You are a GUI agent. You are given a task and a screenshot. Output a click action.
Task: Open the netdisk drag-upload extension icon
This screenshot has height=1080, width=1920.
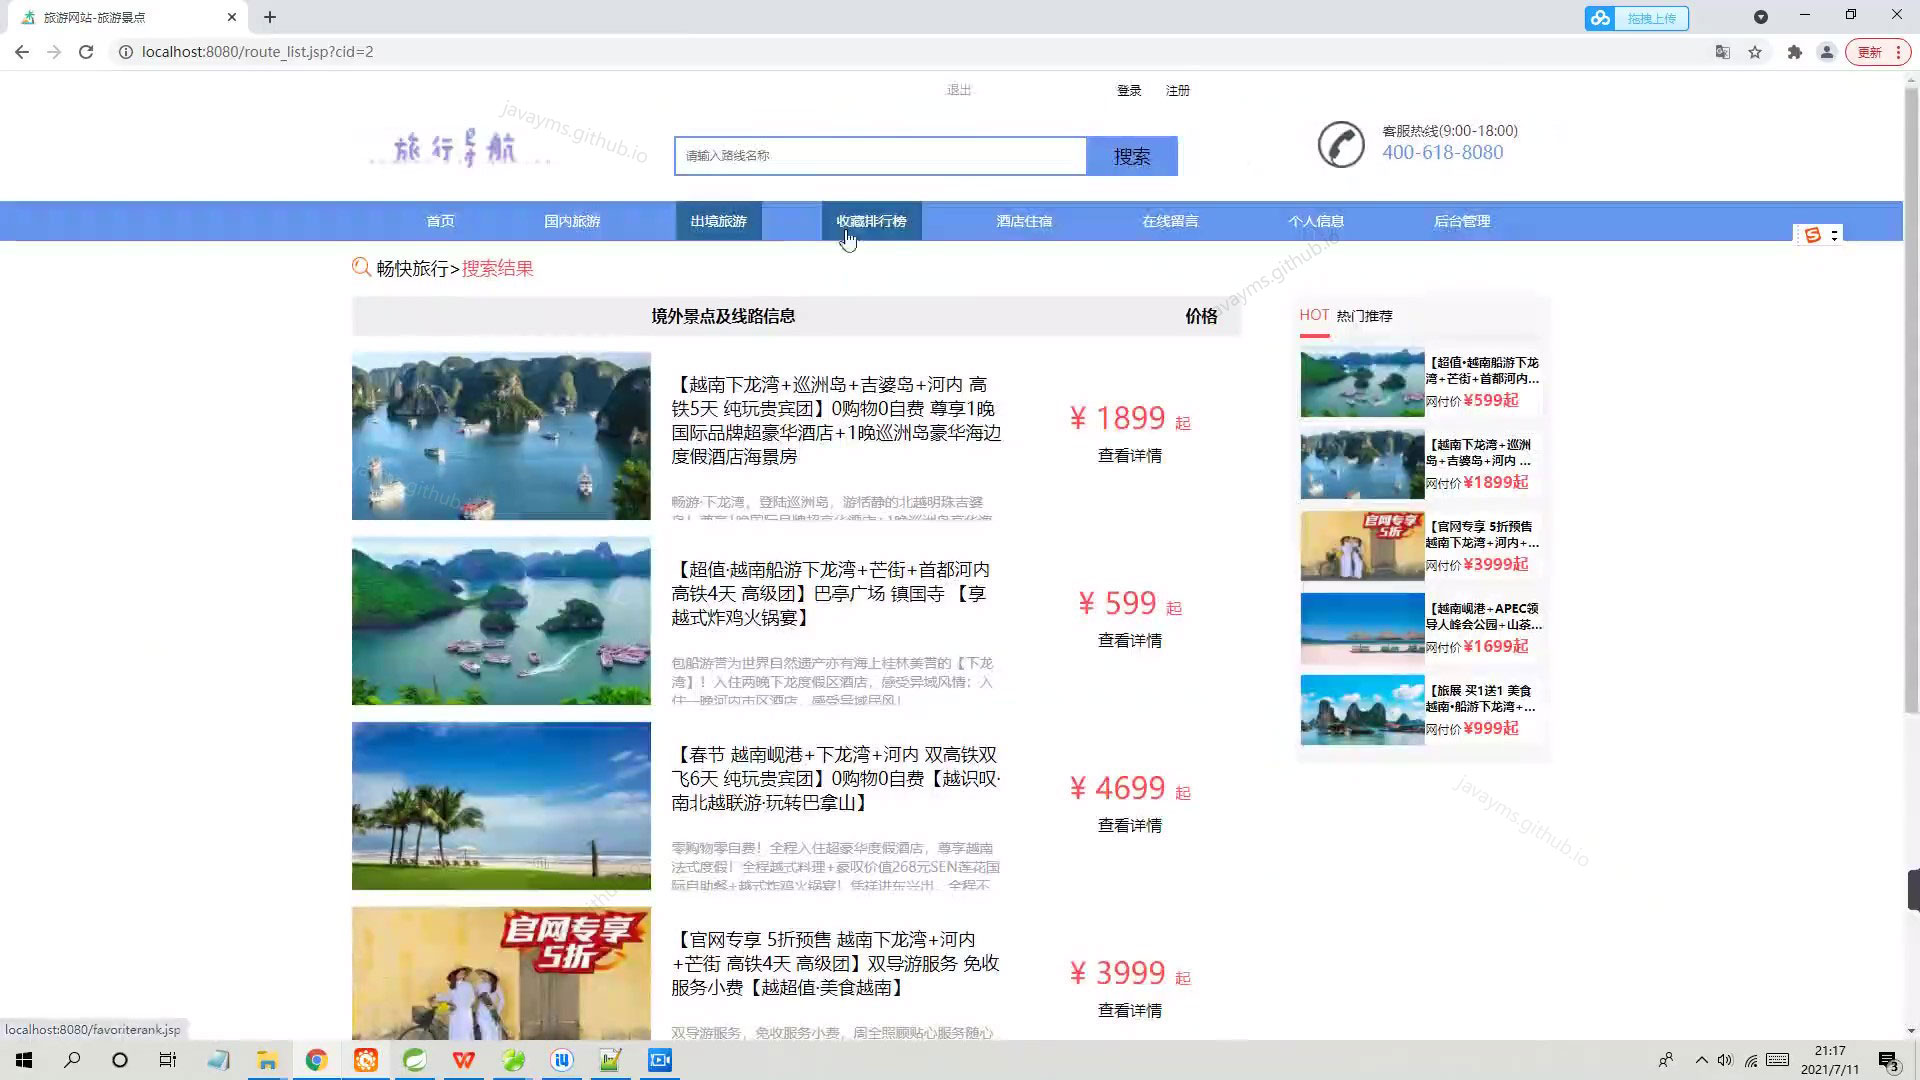click(1600, 18)
